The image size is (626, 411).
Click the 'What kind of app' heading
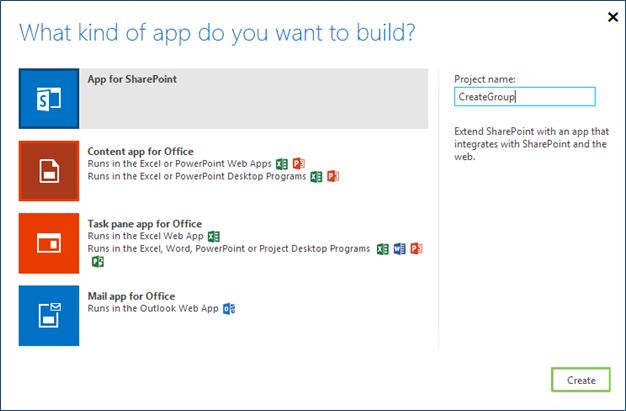pyautogui.click(x=217, y=33)
